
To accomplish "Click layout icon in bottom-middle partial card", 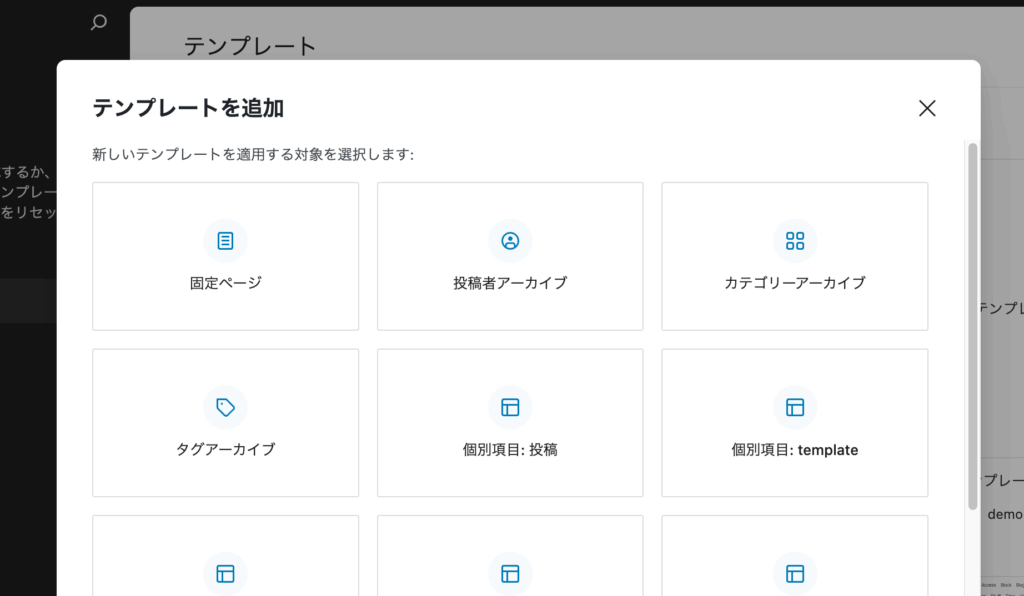I will (510, 573).
